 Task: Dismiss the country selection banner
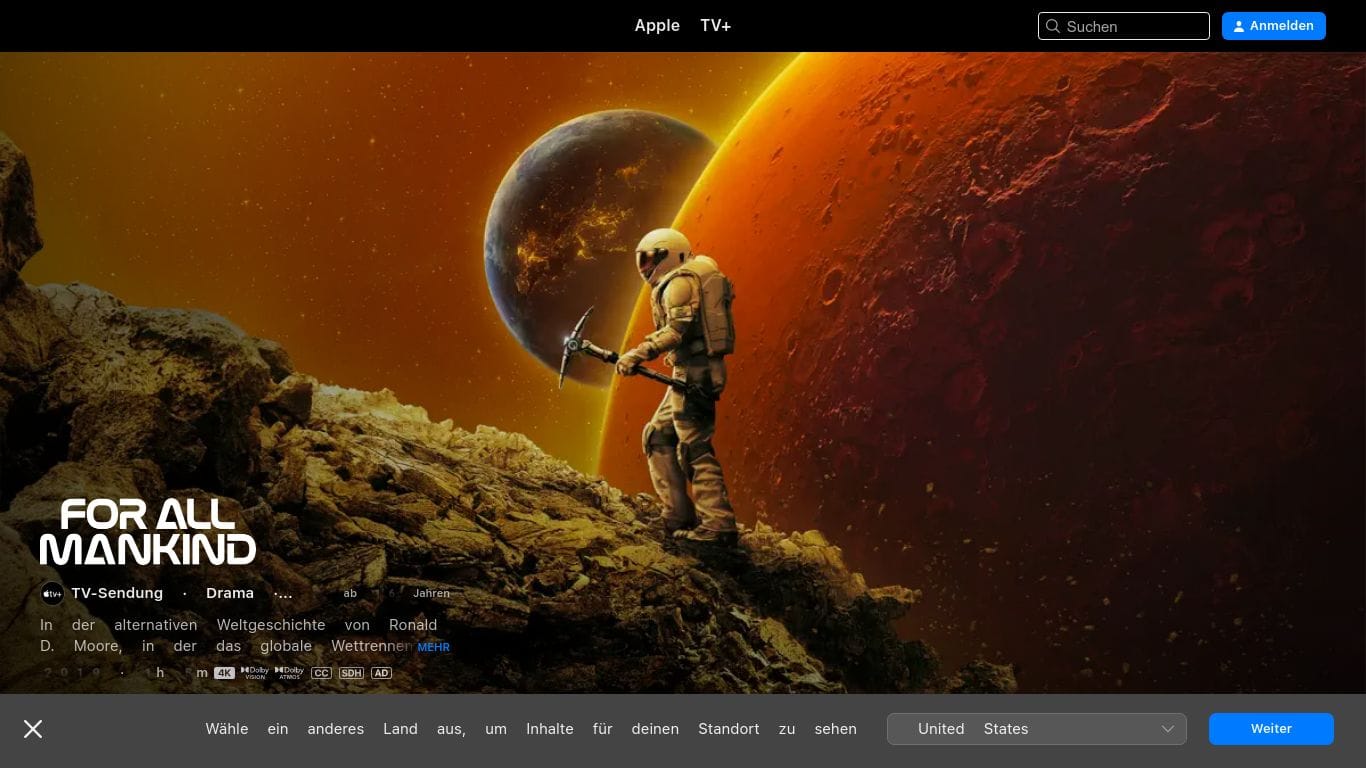coord(33,729)
